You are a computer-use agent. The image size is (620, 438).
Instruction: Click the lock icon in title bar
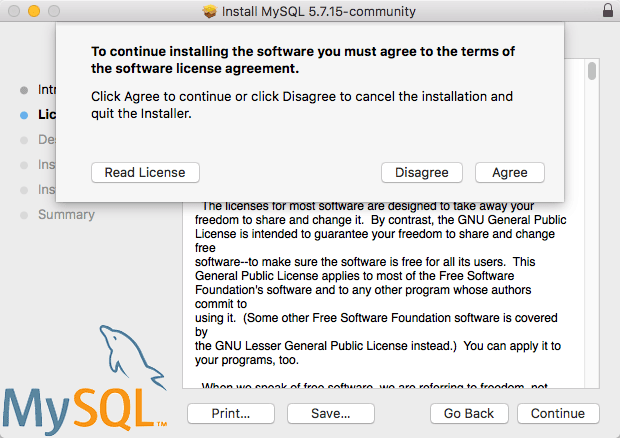pos(608,10)
